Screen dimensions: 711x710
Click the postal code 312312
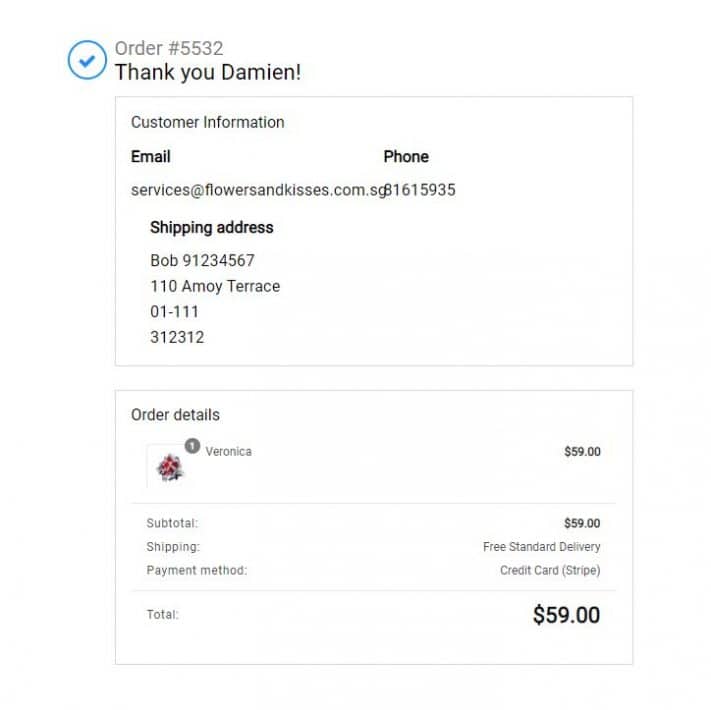tap(177, 337)
